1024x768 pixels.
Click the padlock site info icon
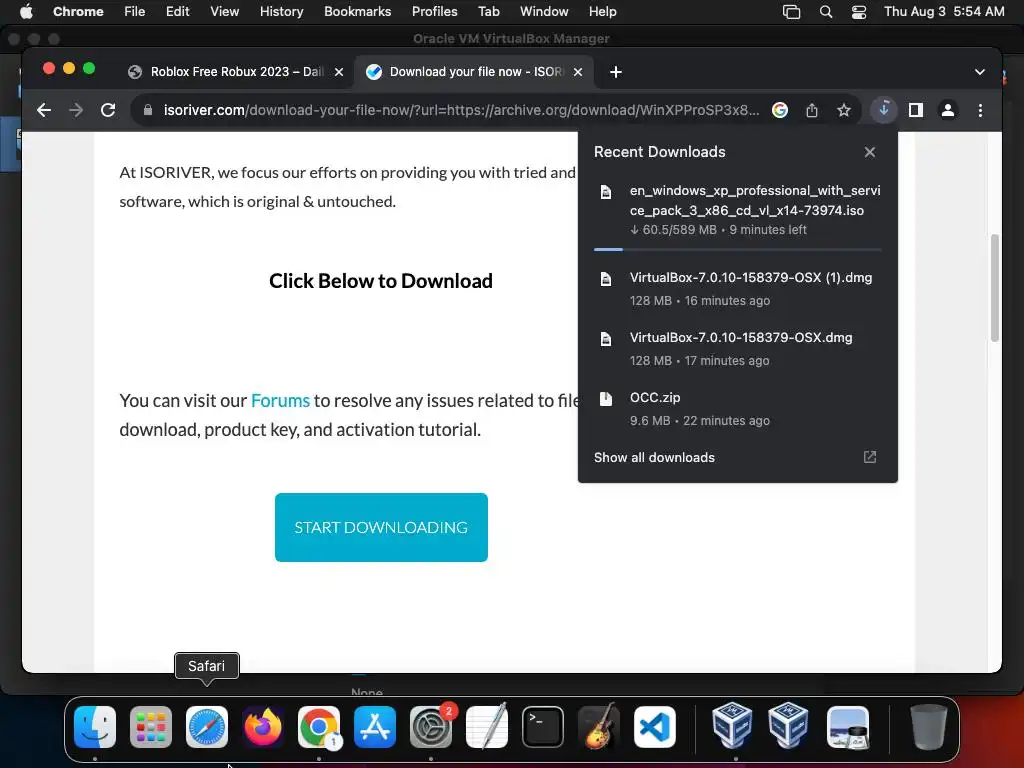[148, 110]
